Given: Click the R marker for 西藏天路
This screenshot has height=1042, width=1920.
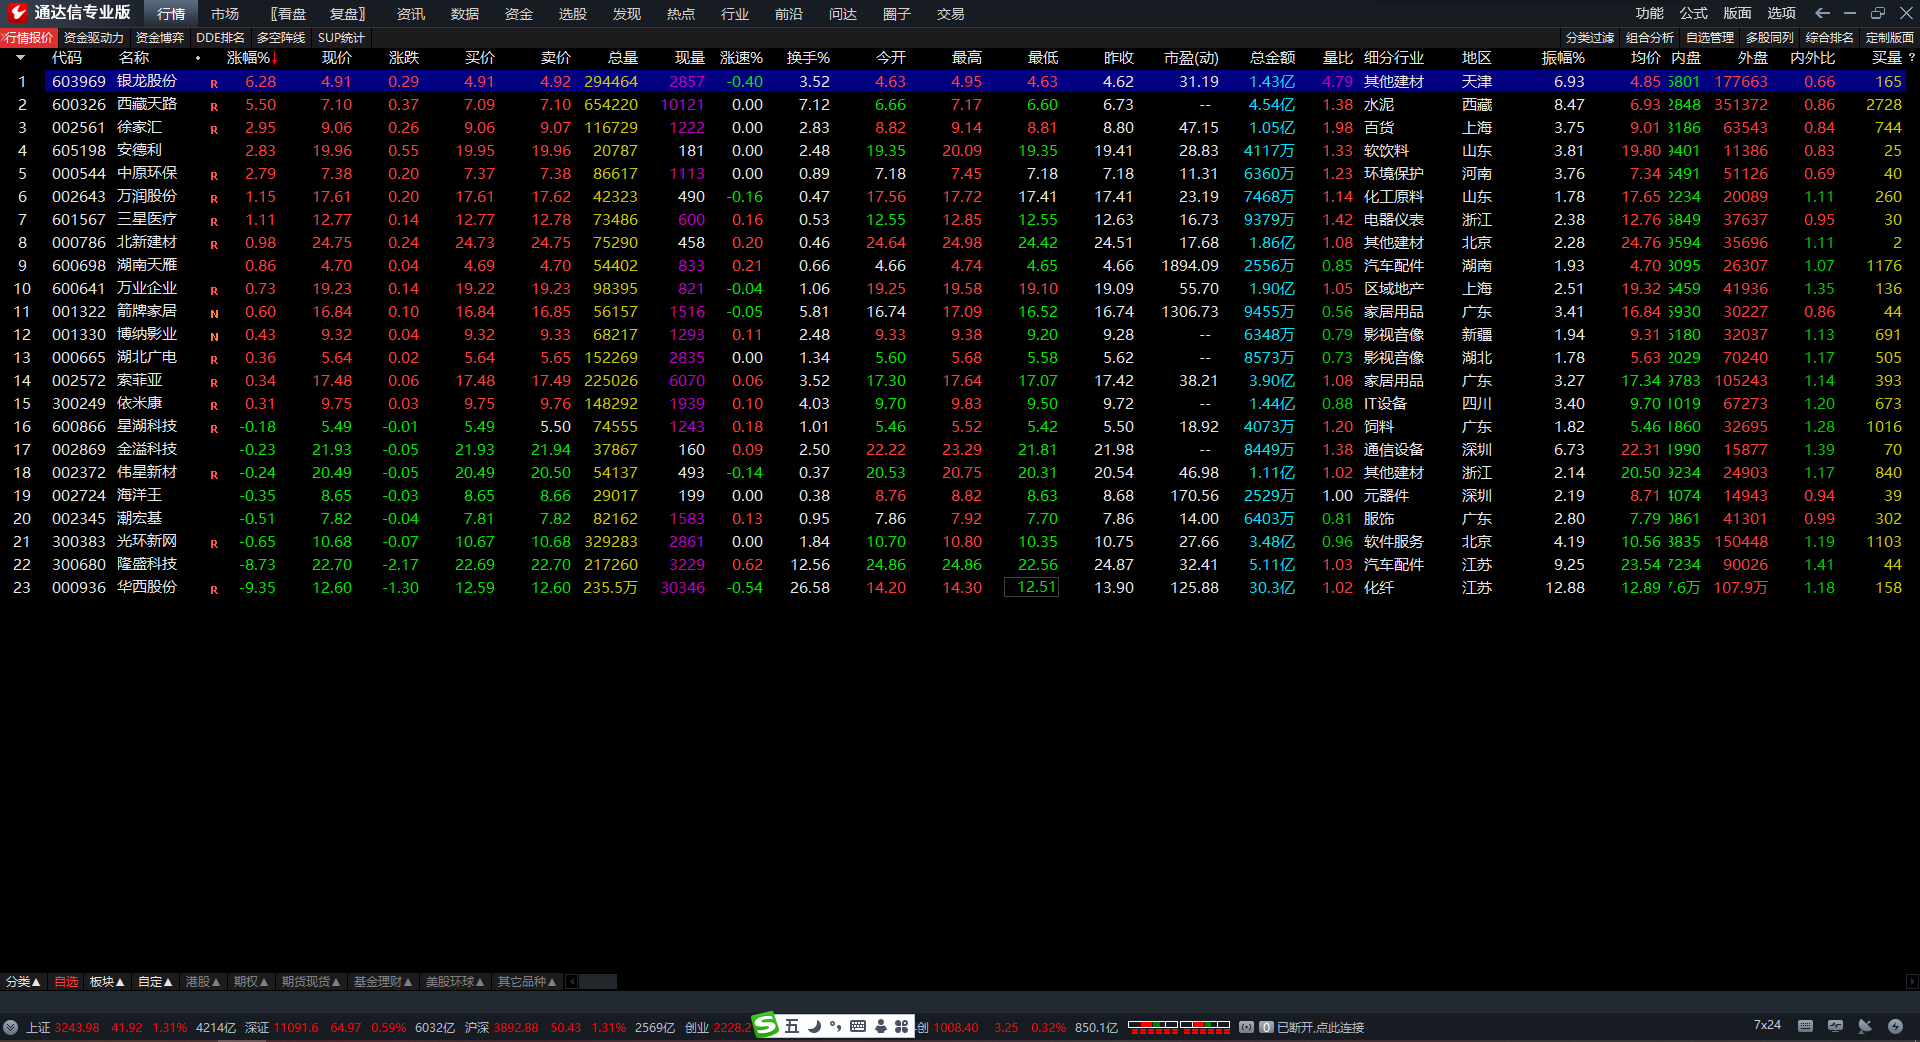Looking at the screenshot, I should pyautogui.click(x=214, y=106).
